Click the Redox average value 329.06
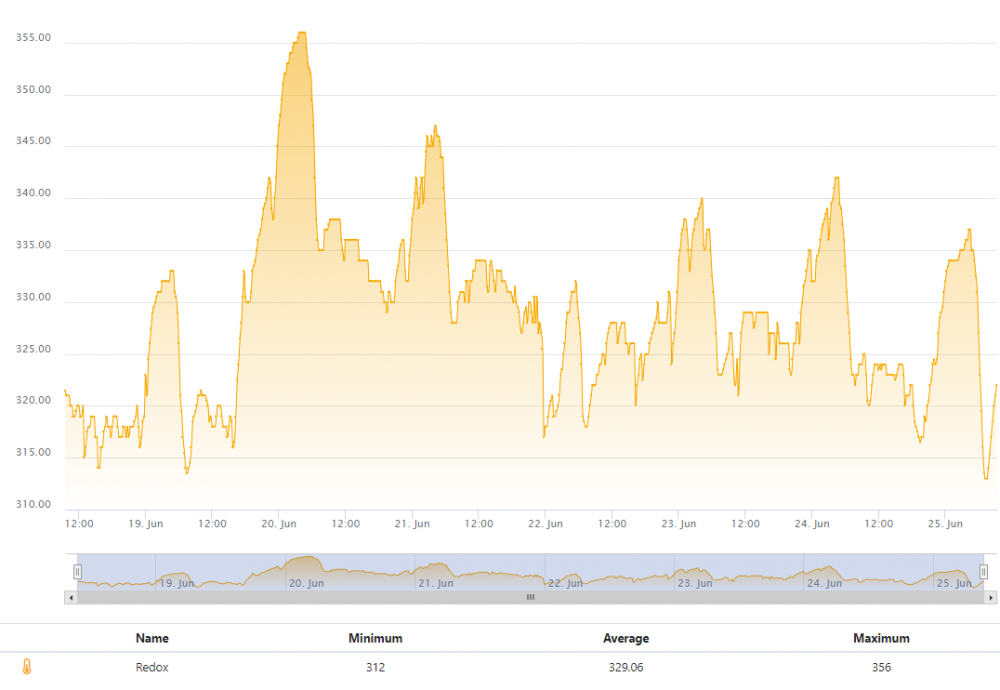The width and height of the screenshot is (1000, 690). 626,667
